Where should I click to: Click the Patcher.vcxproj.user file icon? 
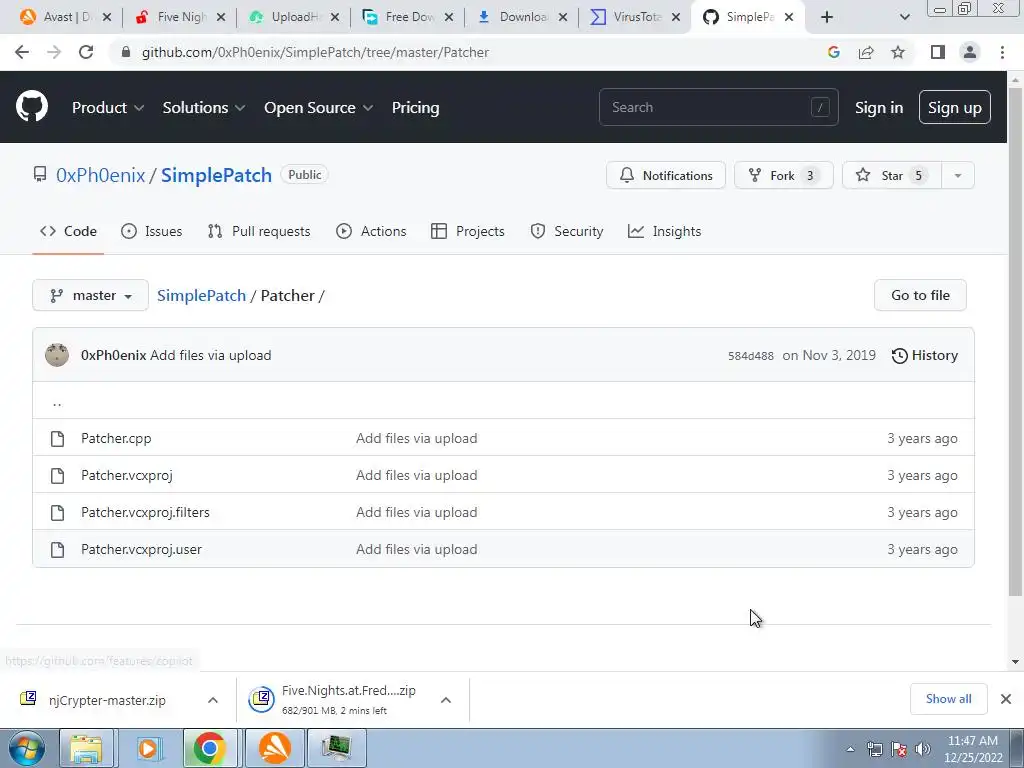point(57,549)
